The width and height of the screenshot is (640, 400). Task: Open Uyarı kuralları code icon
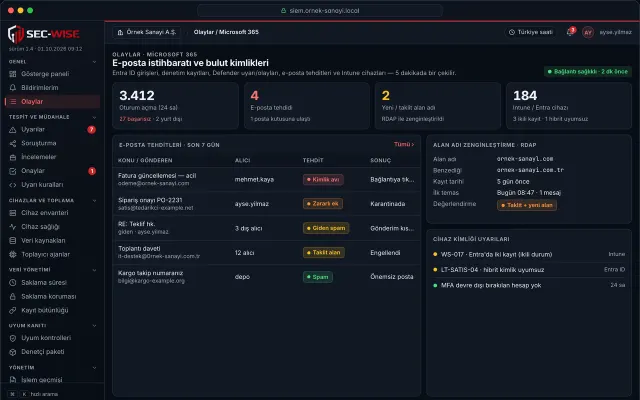[13, 185]
